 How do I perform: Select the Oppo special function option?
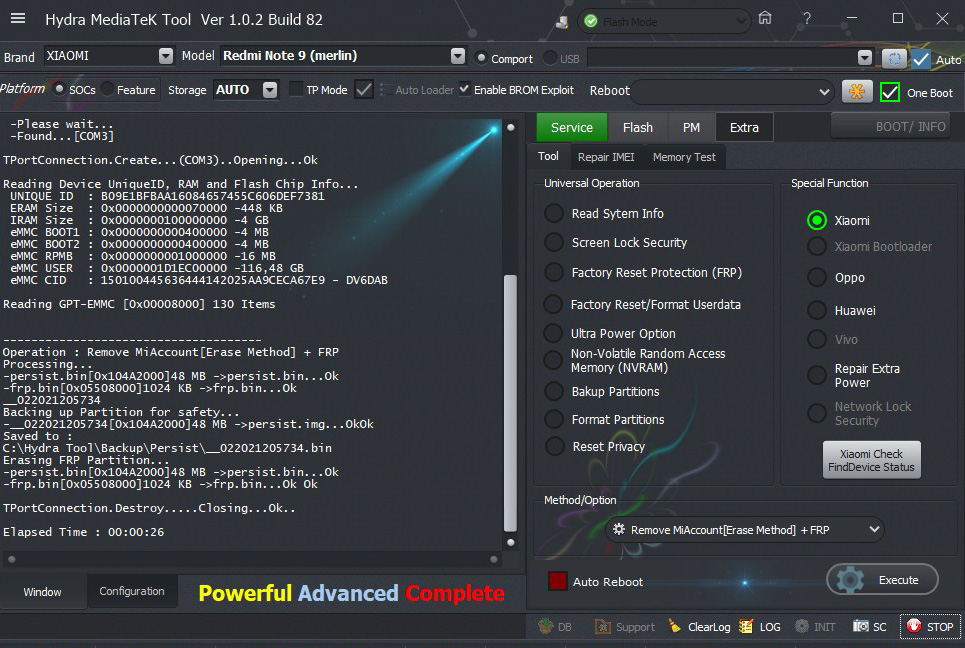(817, 277)
